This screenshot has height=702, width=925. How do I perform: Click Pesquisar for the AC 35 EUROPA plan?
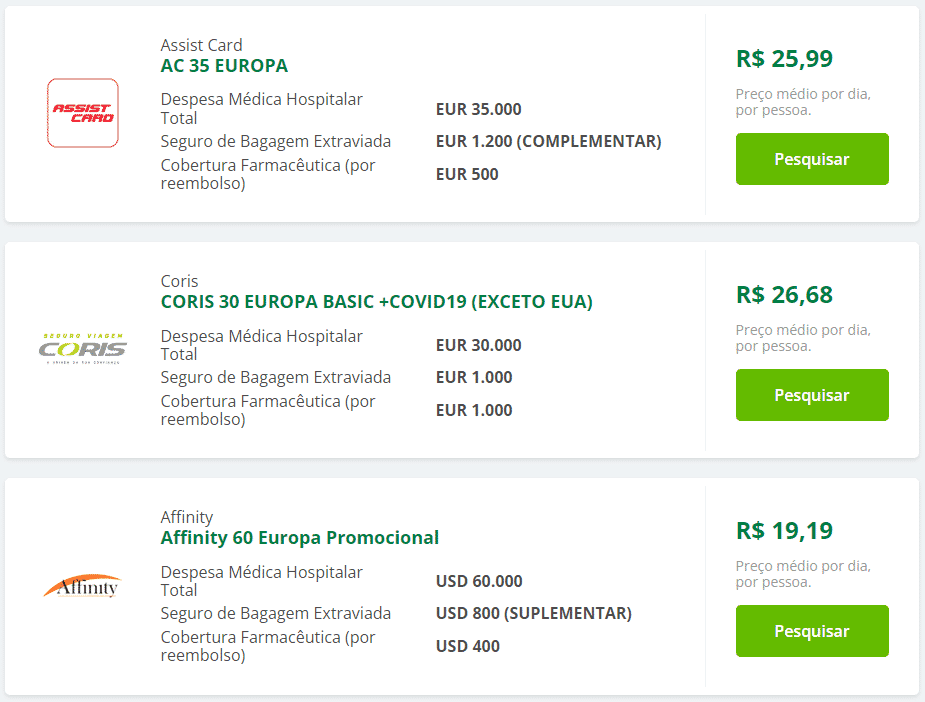pos(812,158)
